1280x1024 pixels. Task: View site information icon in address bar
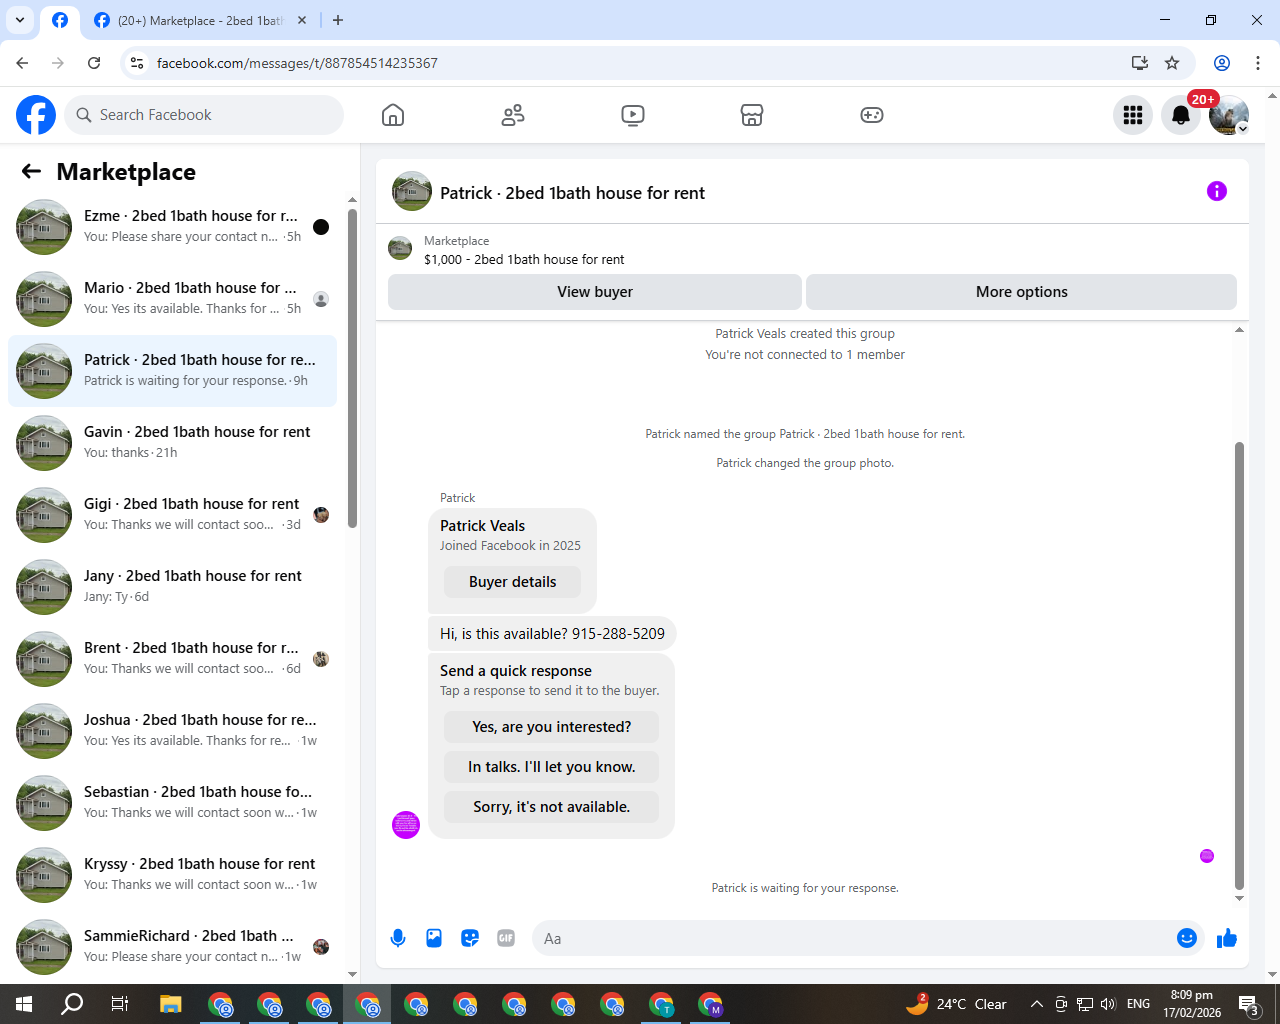137,63
